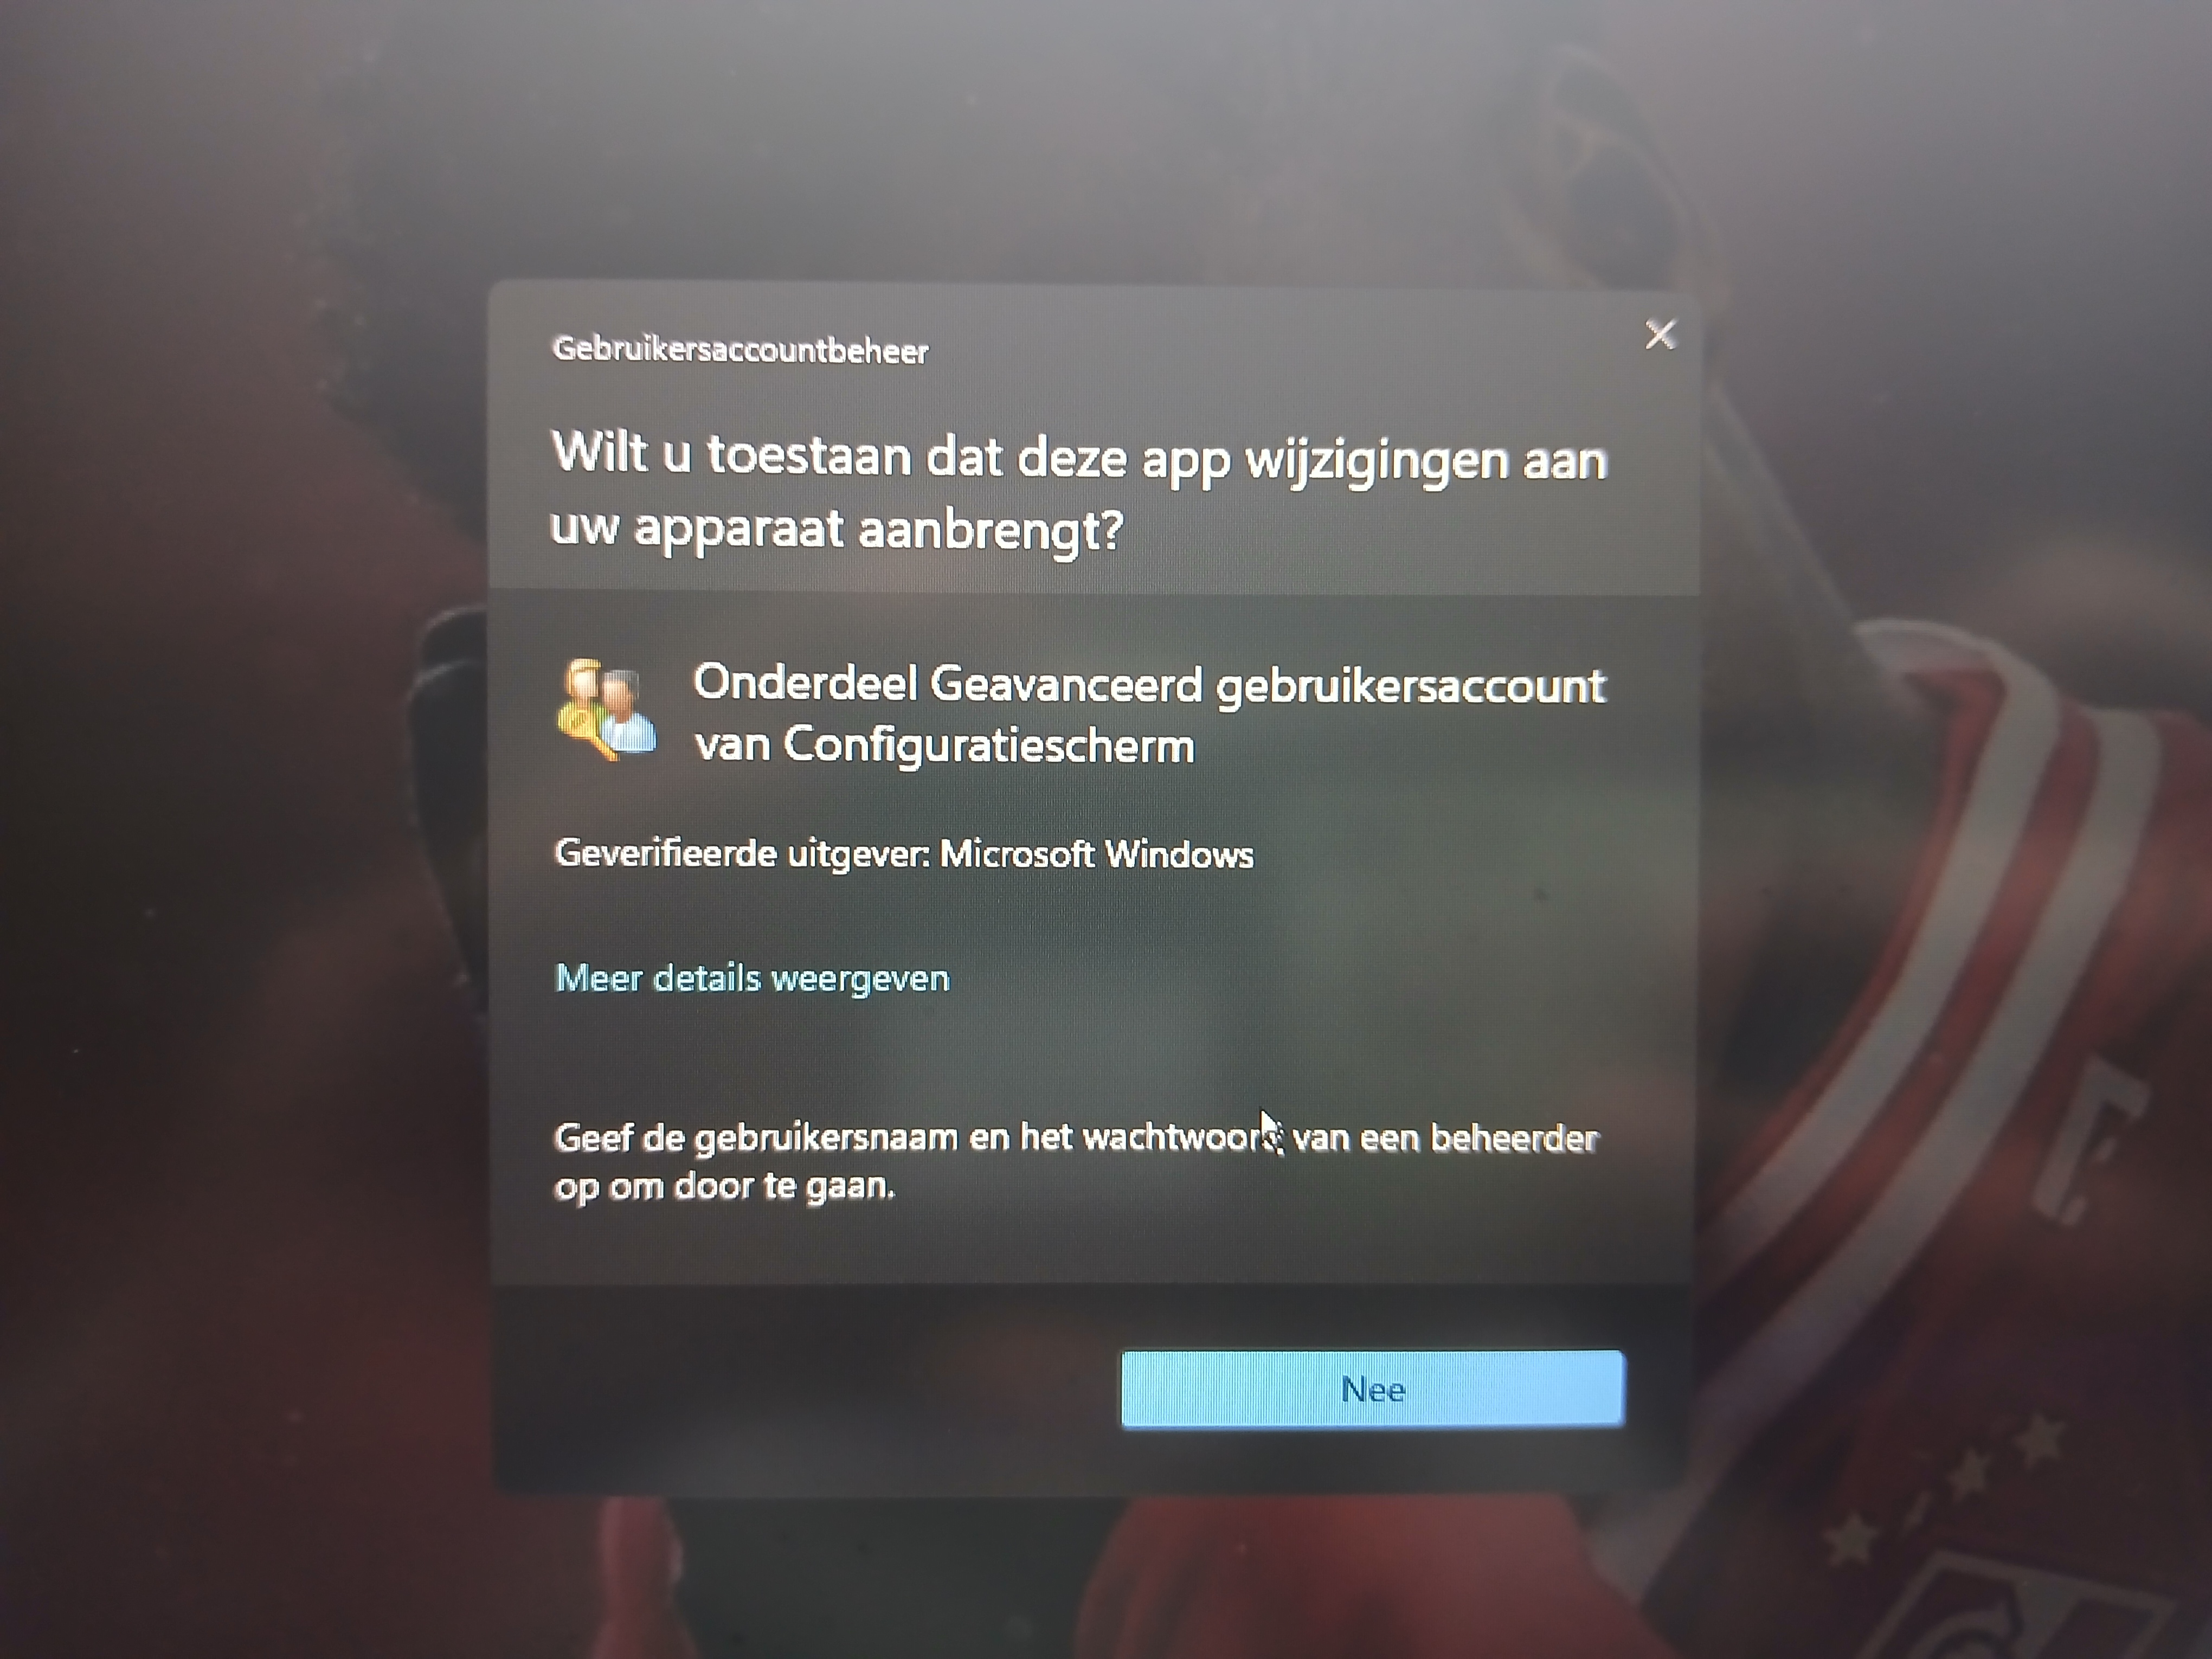Click the 'Microsoft Windows' publisher name
2212x1659 pixels.
[x=1097, y=854]
